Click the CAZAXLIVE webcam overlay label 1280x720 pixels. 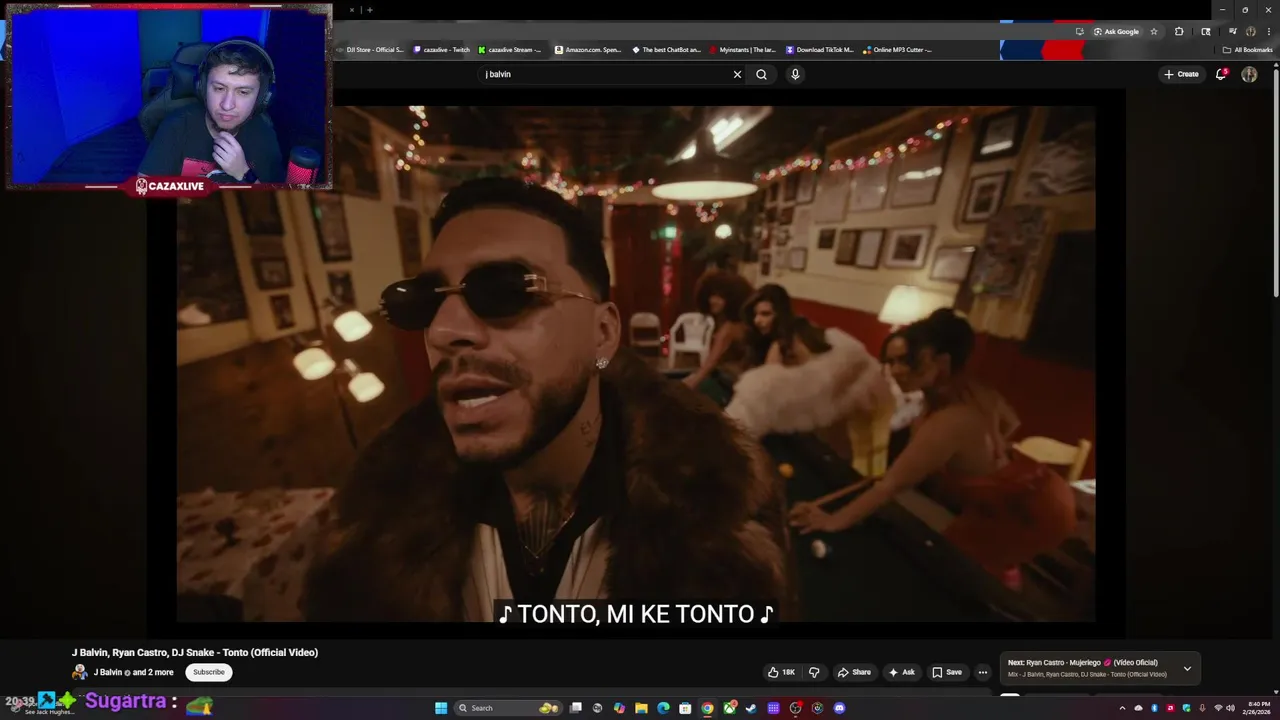pos(170,186)
